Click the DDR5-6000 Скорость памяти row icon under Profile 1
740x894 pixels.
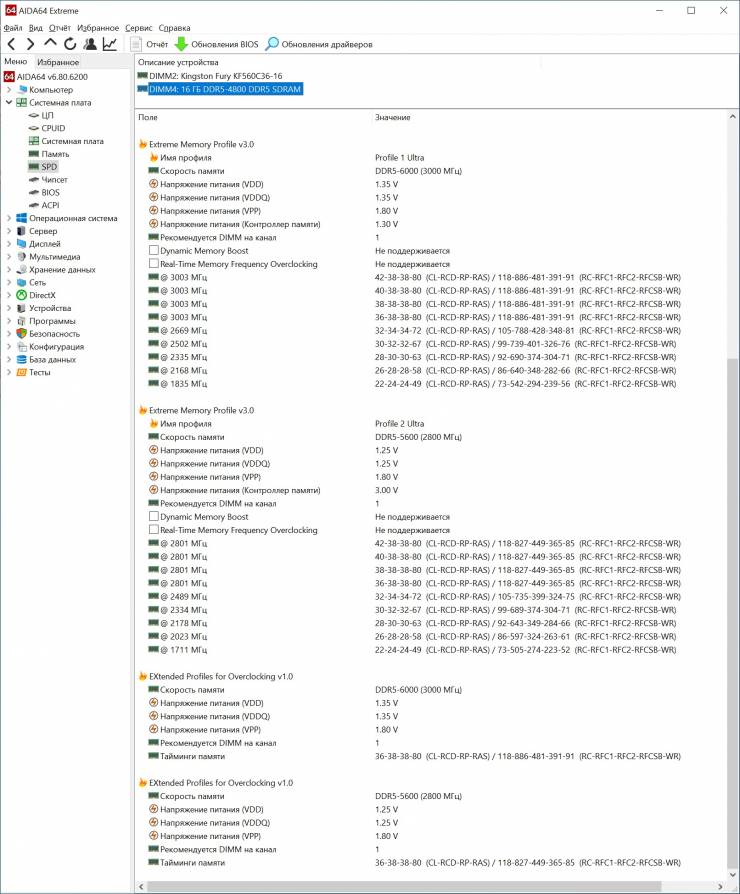pyautogui.click(x=153, y=170)
